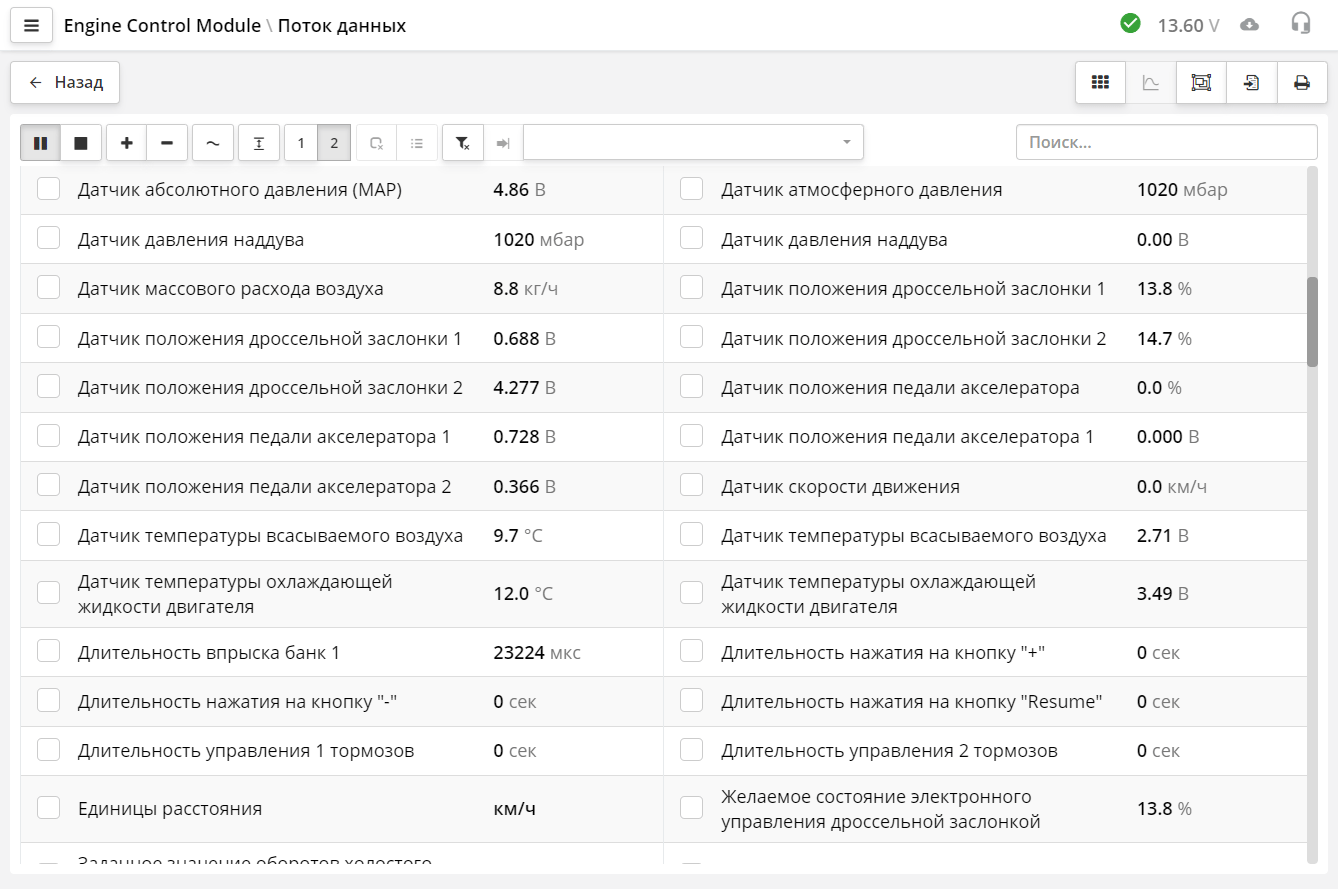The width and height of the screenshot is (1338, 889).
Task: Switch to two-column layout
Action: click(333, 142)
